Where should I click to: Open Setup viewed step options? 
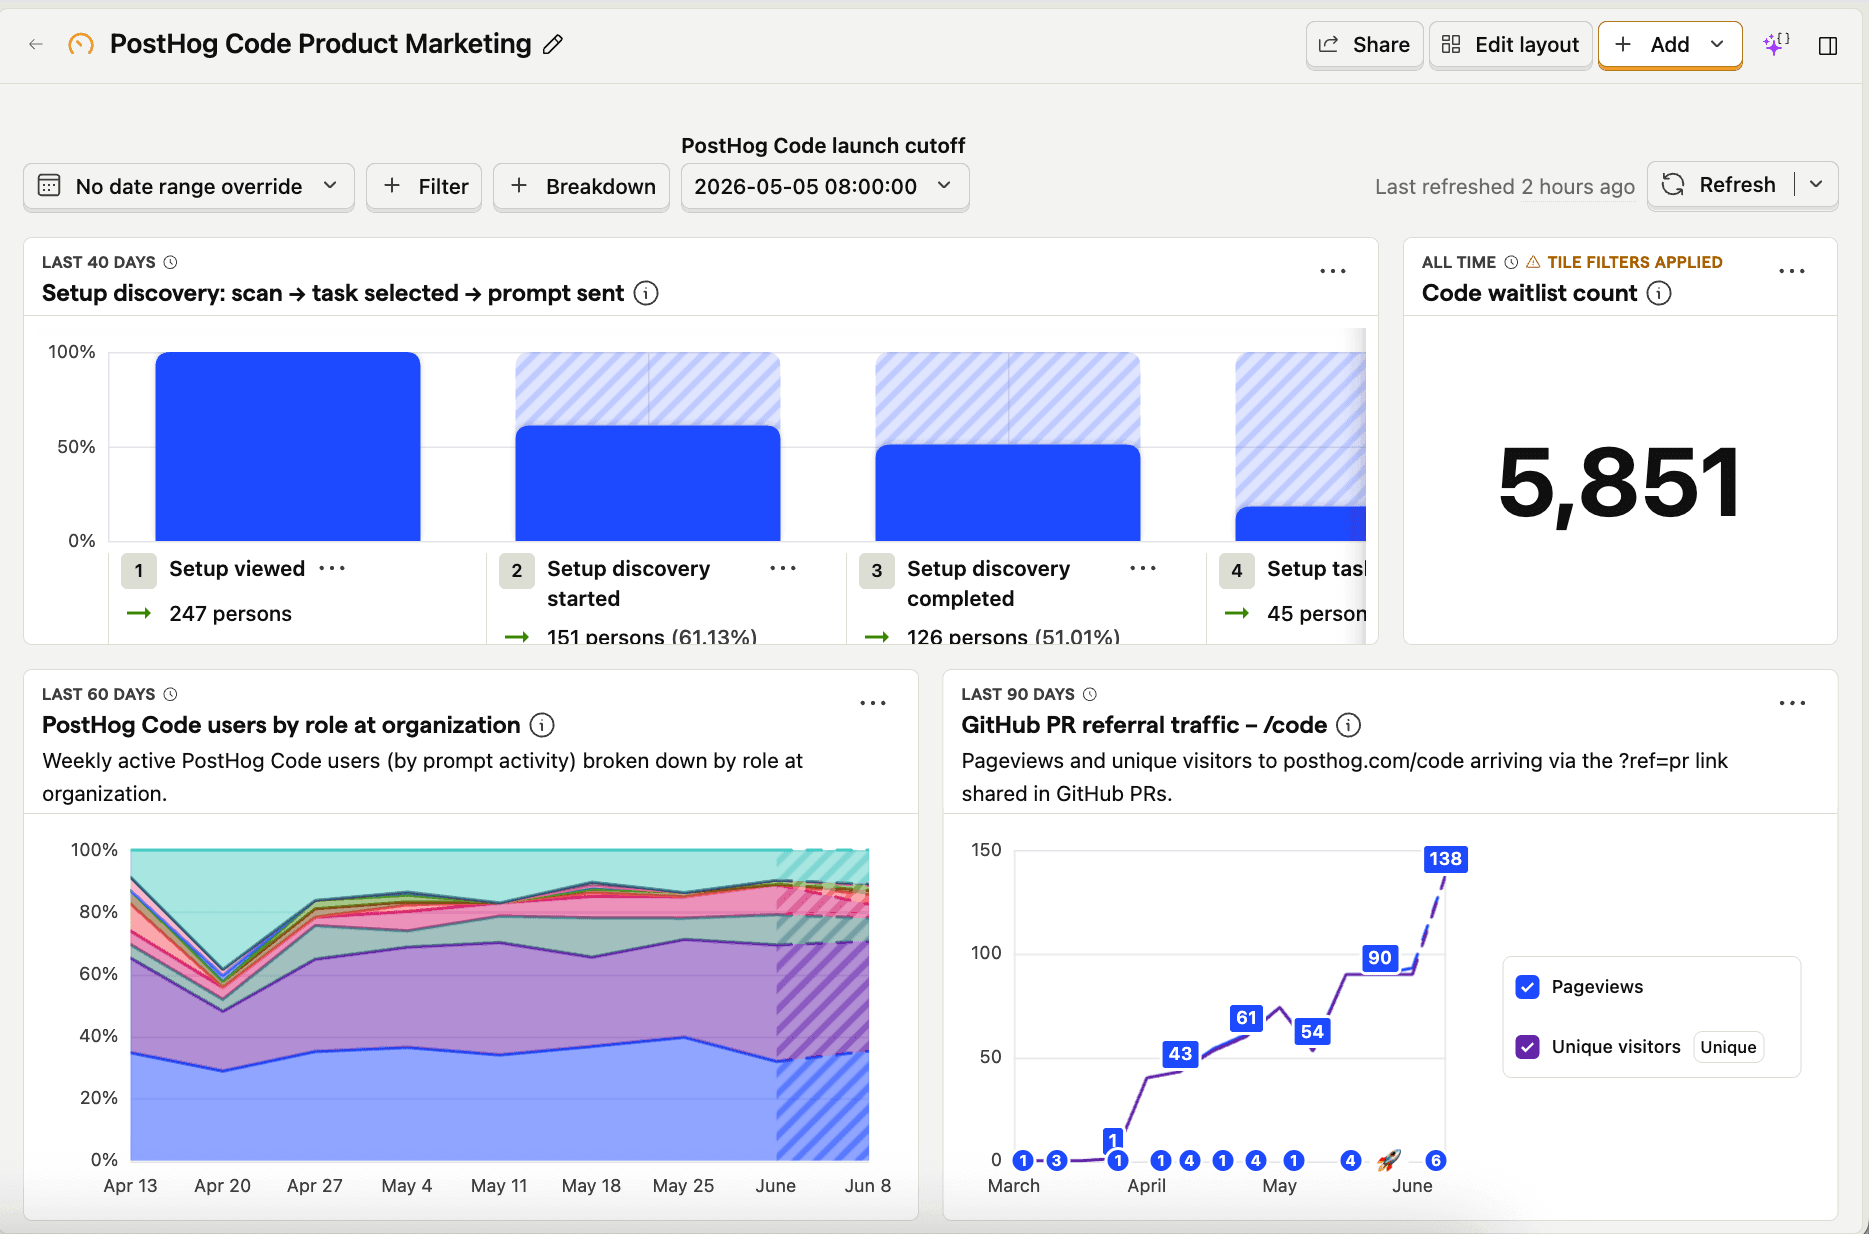[332, 568]
